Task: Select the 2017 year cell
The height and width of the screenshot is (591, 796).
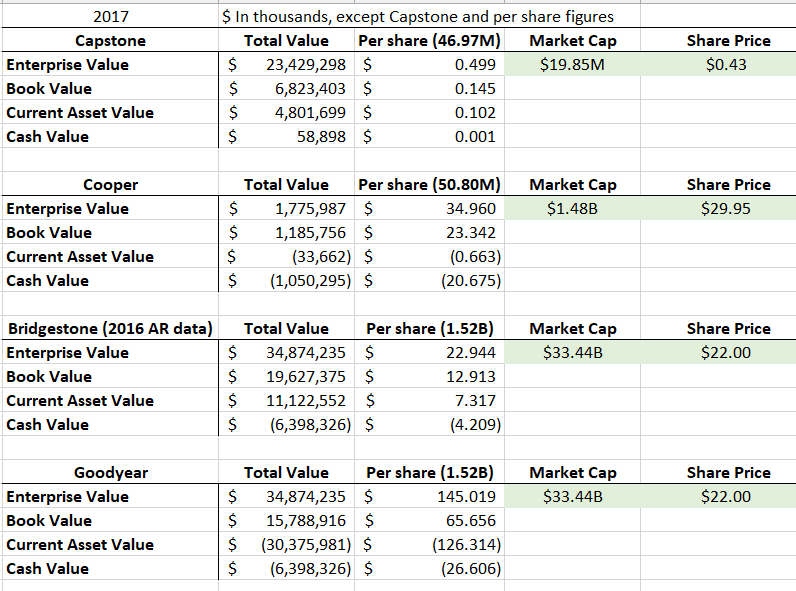Action: click(x=110, y=17)
